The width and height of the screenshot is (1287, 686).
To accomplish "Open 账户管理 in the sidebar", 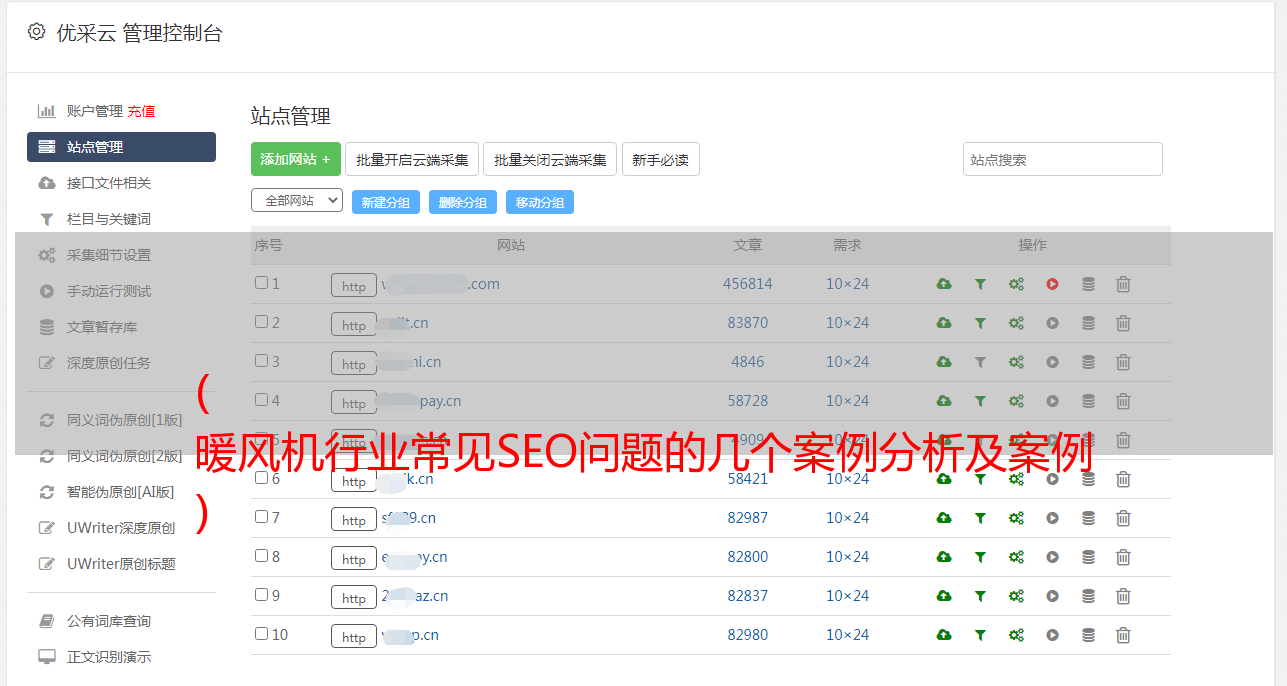I will tap(94, 111).
